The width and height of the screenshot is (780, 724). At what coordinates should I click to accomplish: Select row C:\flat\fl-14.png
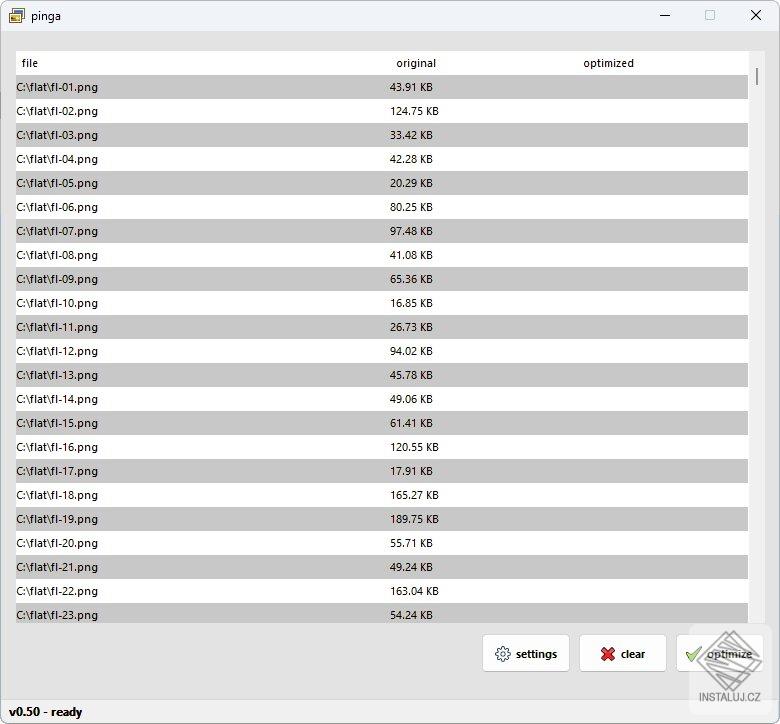tap(382, 399)
